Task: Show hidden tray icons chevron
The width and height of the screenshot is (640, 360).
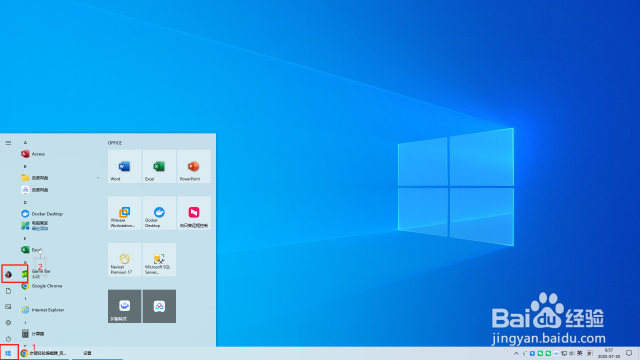Action: 516,353
